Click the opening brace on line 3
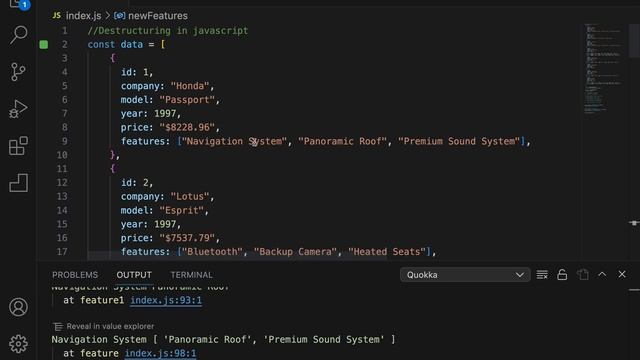This screenshot has width=640, height=360. pyautogui.click(x=112, y=58)
